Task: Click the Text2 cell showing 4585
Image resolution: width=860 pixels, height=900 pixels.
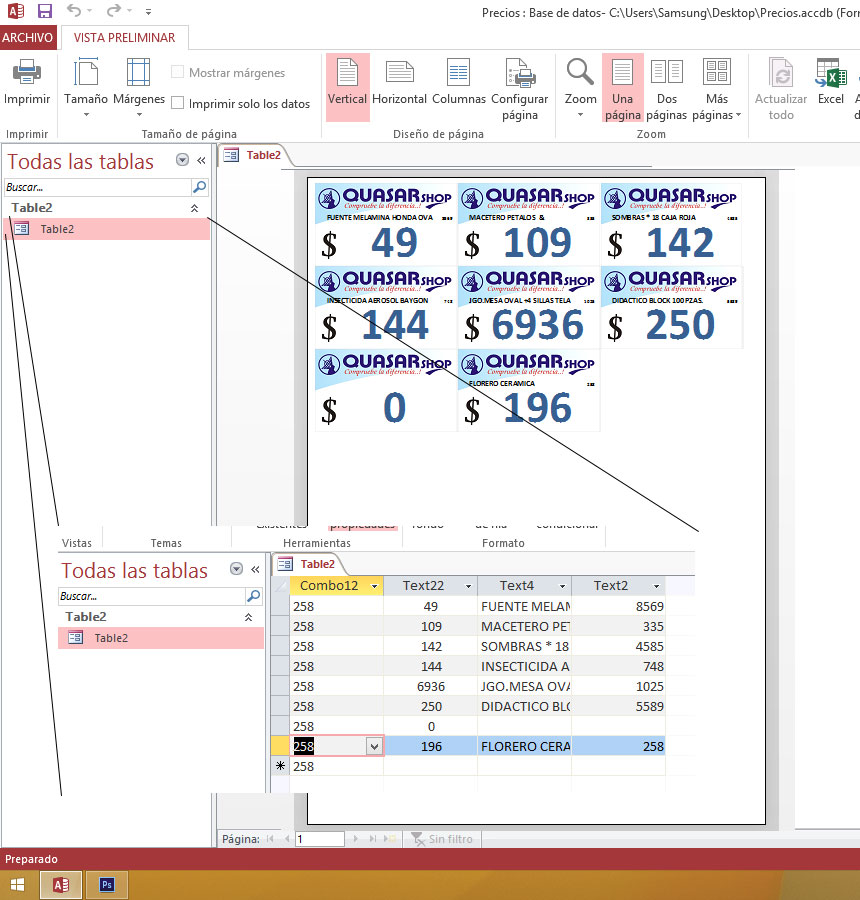Action: click(618, 646)
